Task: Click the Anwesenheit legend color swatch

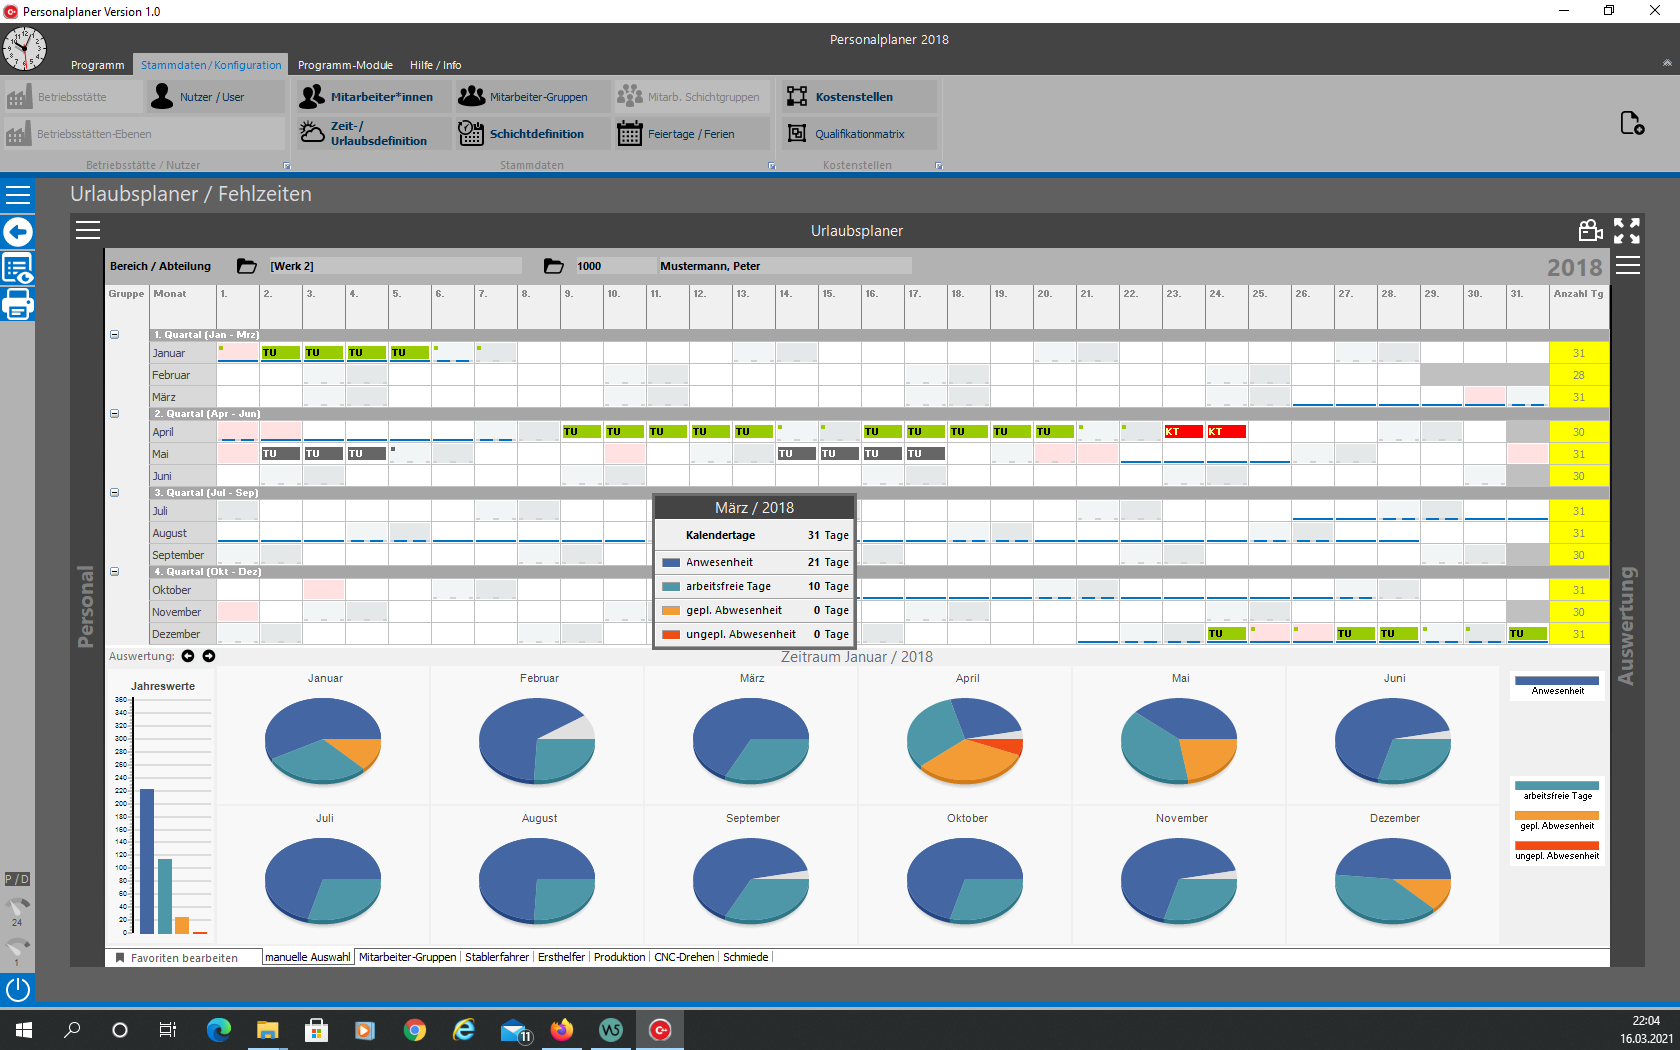Action: tap(1557, 680)
